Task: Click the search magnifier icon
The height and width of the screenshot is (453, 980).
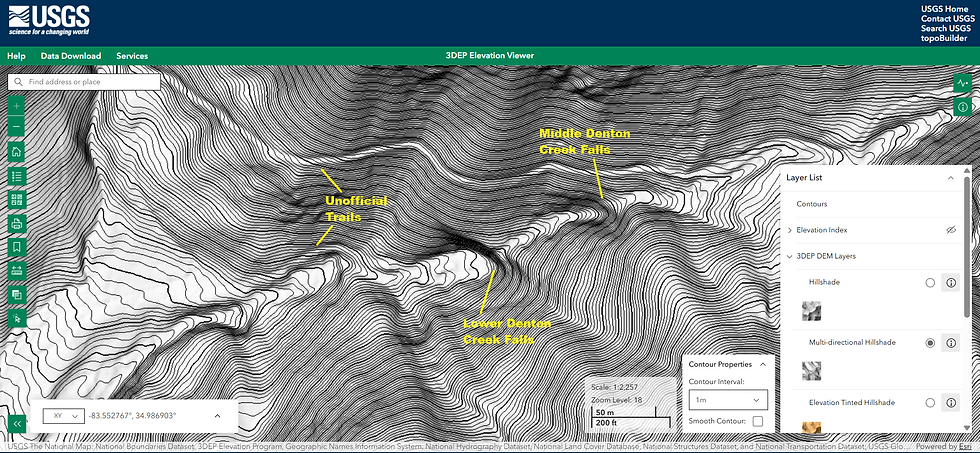Action: click(x=18, y=82)
